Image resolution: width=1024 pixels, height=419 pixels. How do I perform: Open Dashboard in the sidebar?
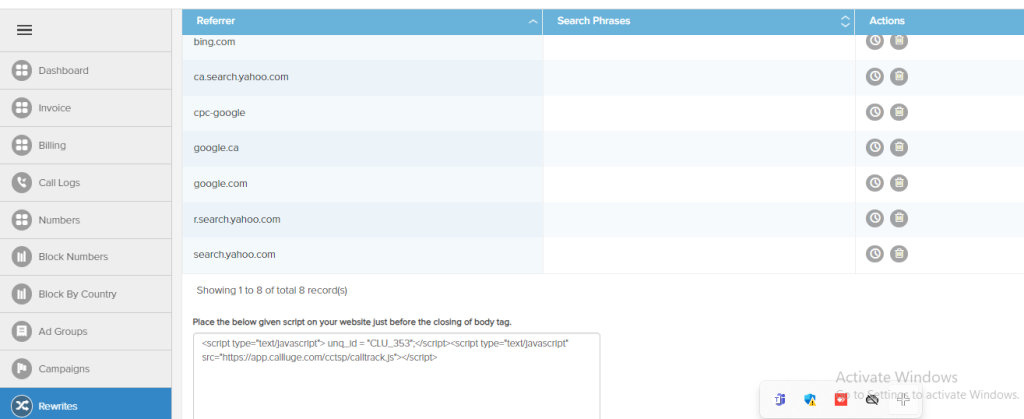[63, 71]
